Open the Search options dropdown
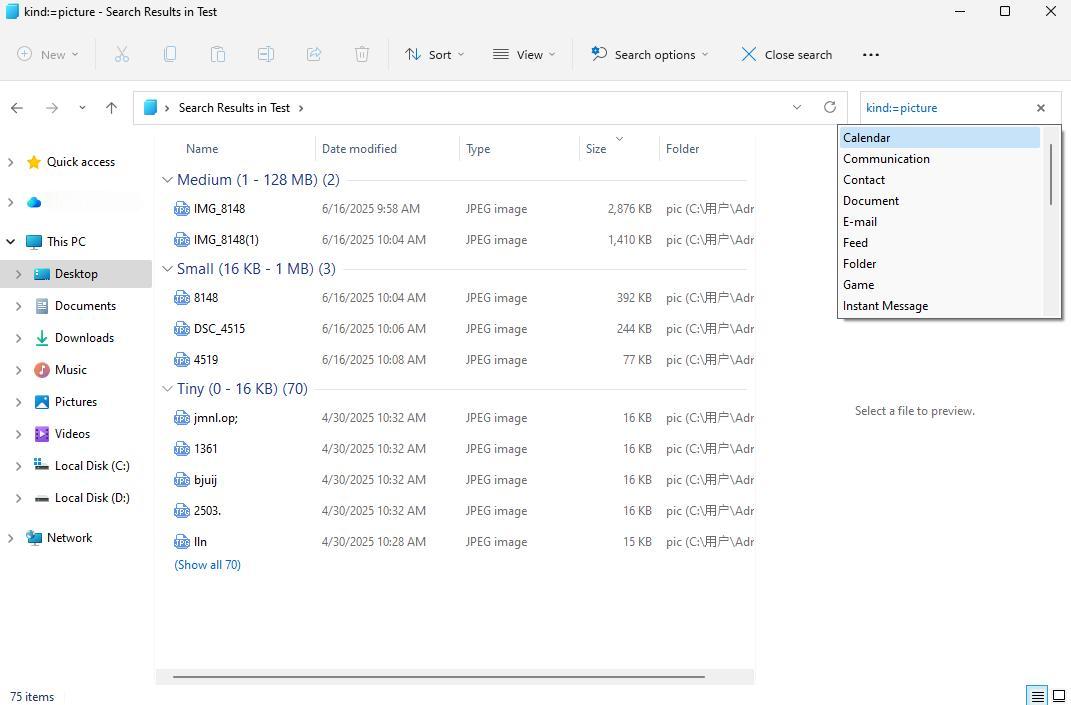Screen dimensions: 1071x705 pos(649,55)
